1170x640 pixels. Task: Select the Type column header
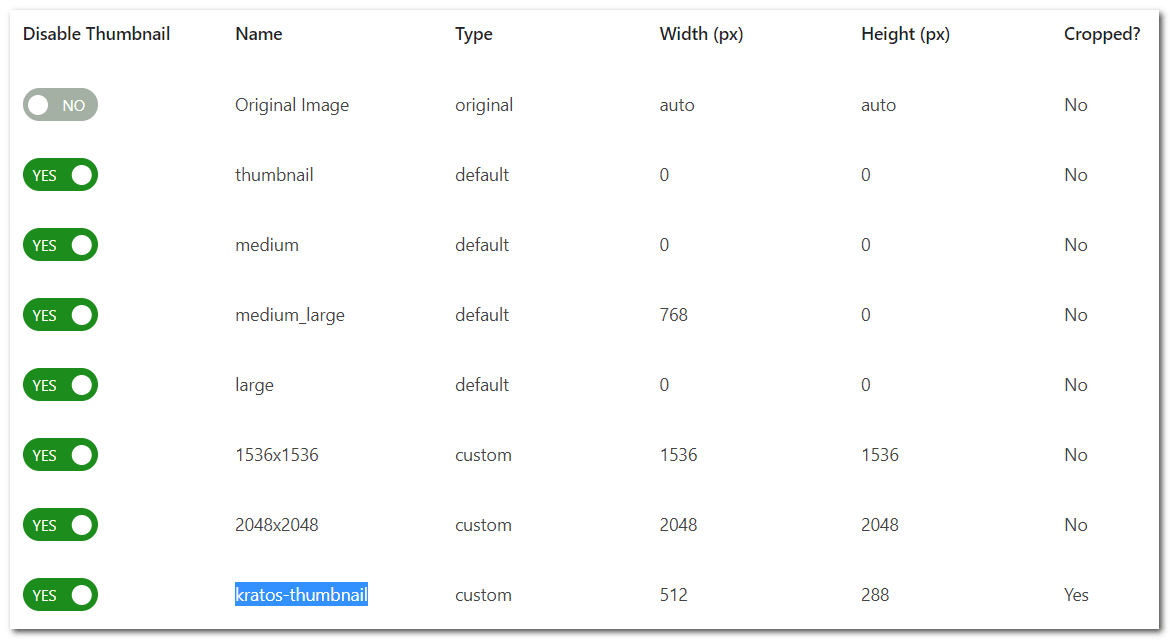[474, 34]
